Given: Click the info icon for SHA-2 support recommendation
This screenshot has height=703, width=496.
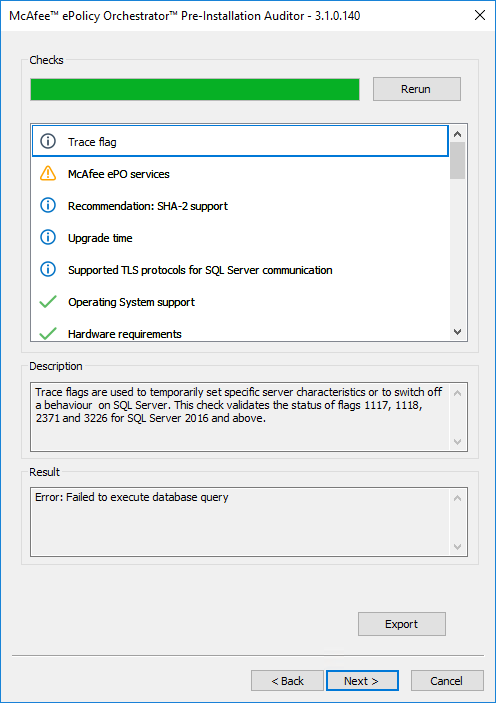Looking at the screenshot, I should coord(48,205).
